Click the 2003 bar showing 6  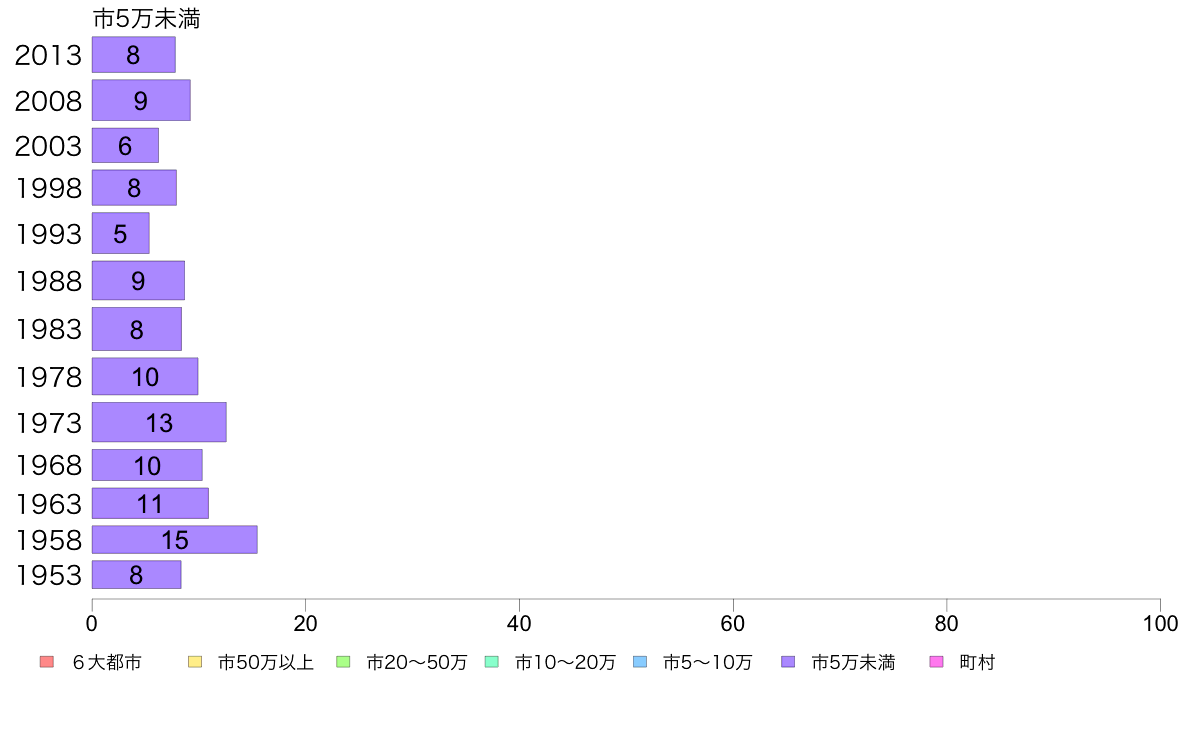coord(125,146)
